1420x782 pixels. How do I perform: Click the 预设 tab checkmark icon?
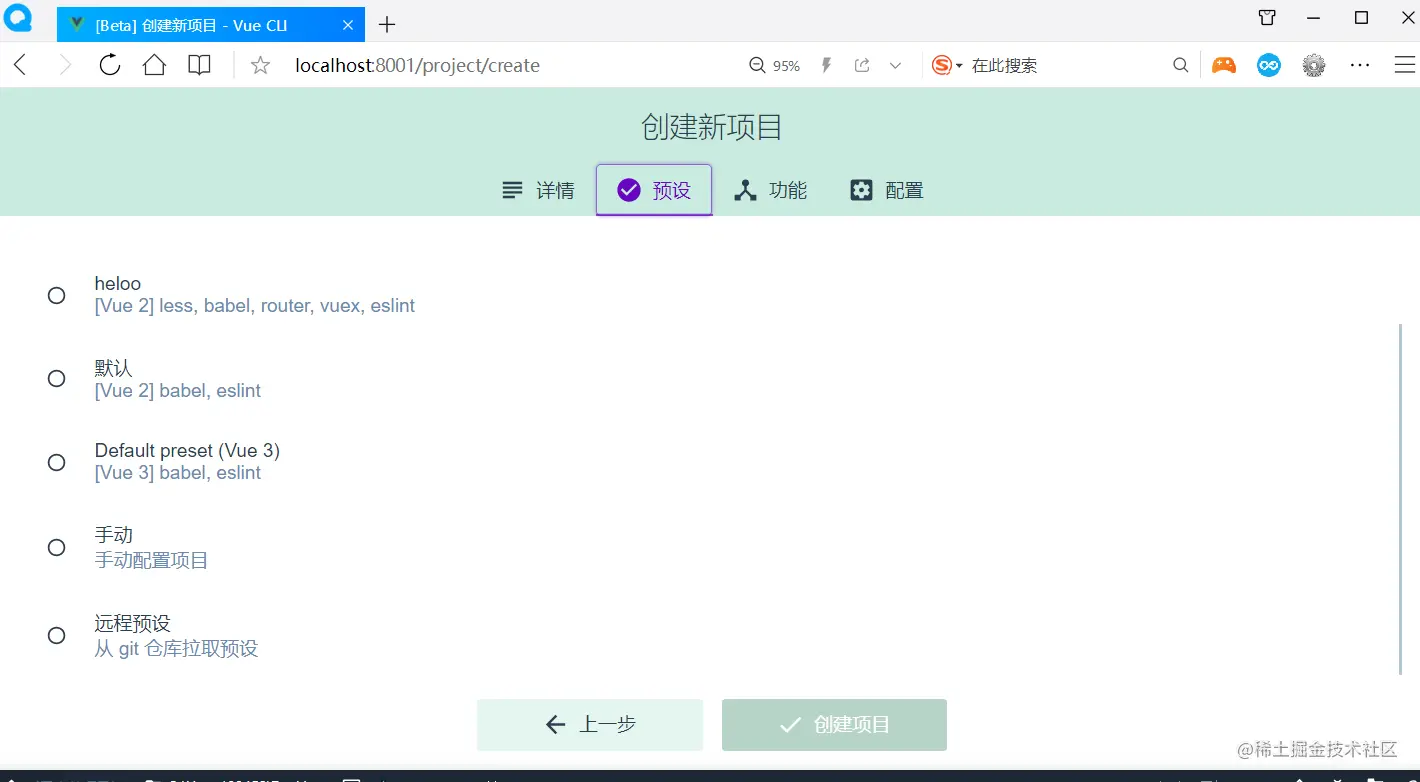click(x=629, y=190)
